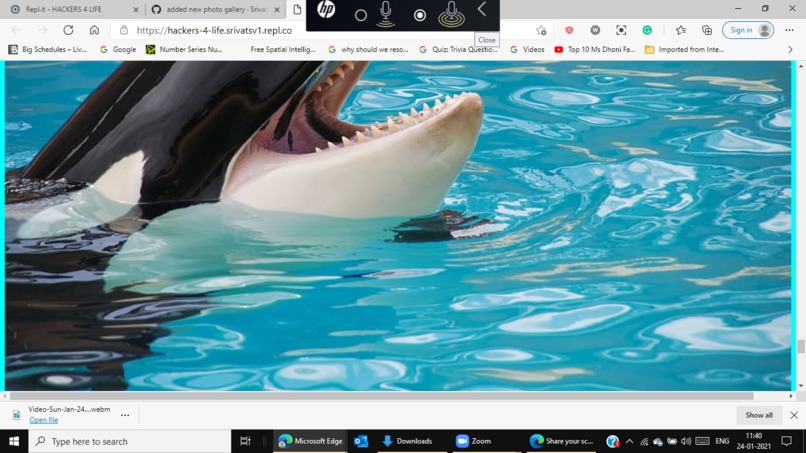Open the Videos bookmark

click(527, 49)
